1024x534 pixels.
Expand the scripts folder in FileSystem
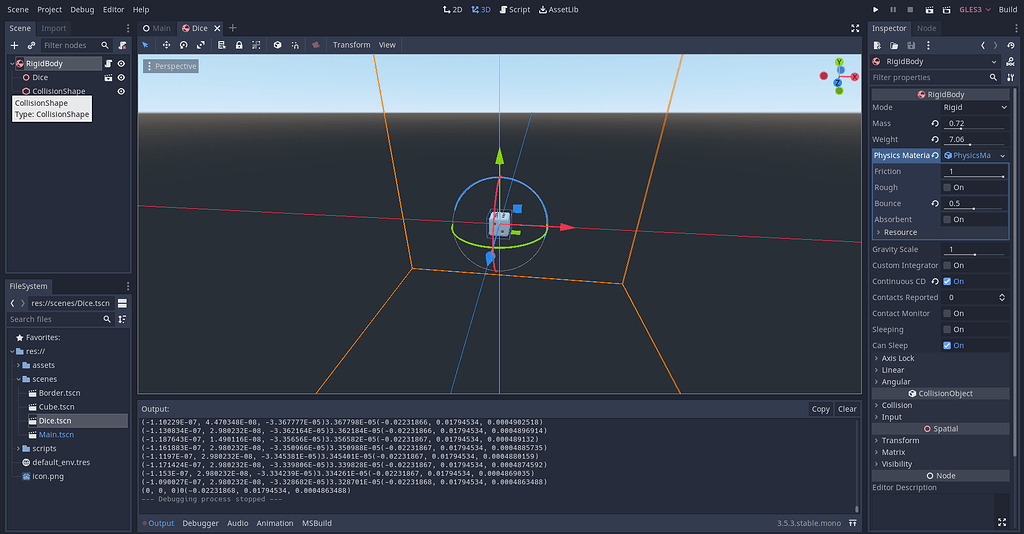pos(18,448)
